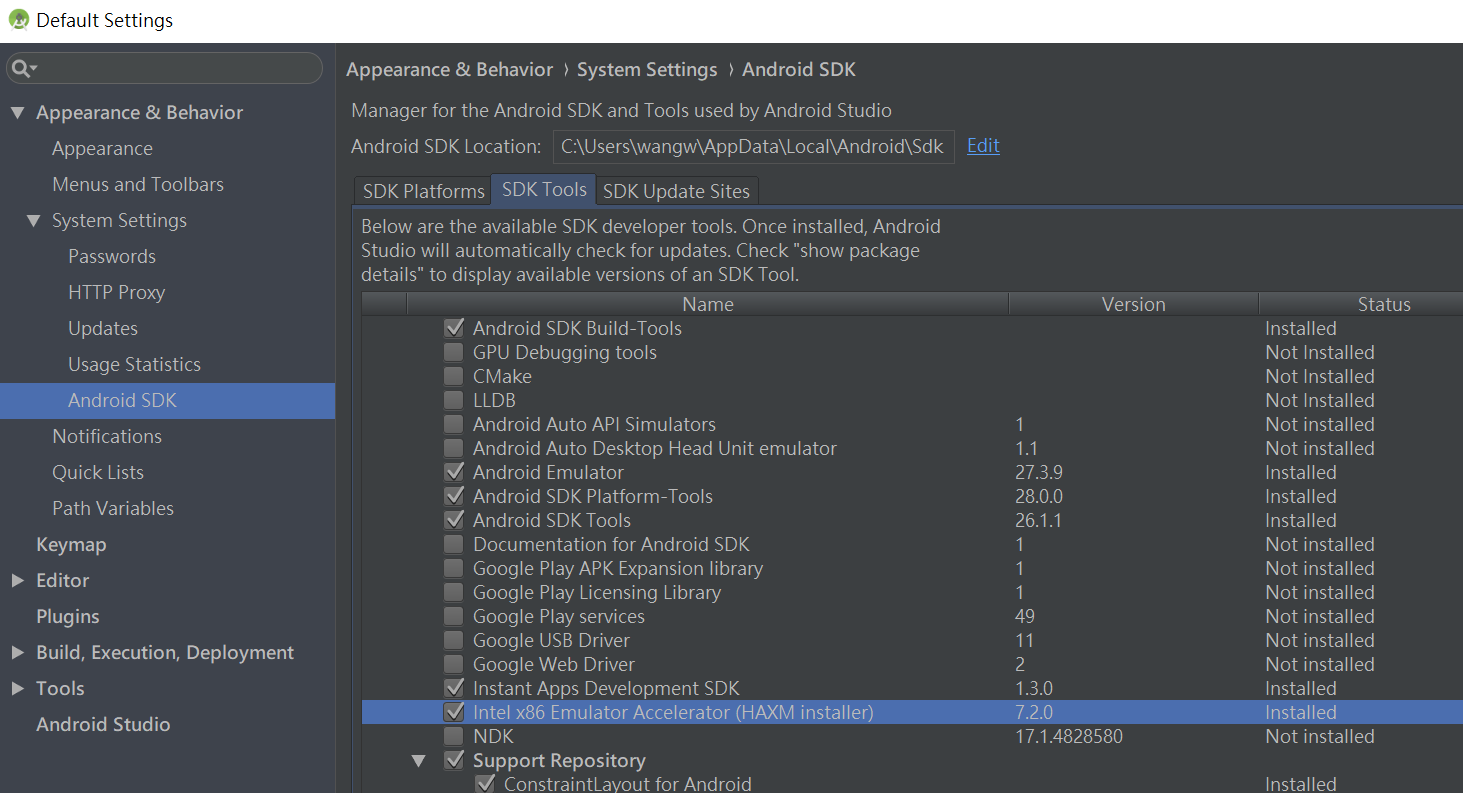Image resolution: width=1463 pixels, height=793 pixels.
Task: Click Intel x86 Emulator Accelerator row name
Action: pos(673,712)
